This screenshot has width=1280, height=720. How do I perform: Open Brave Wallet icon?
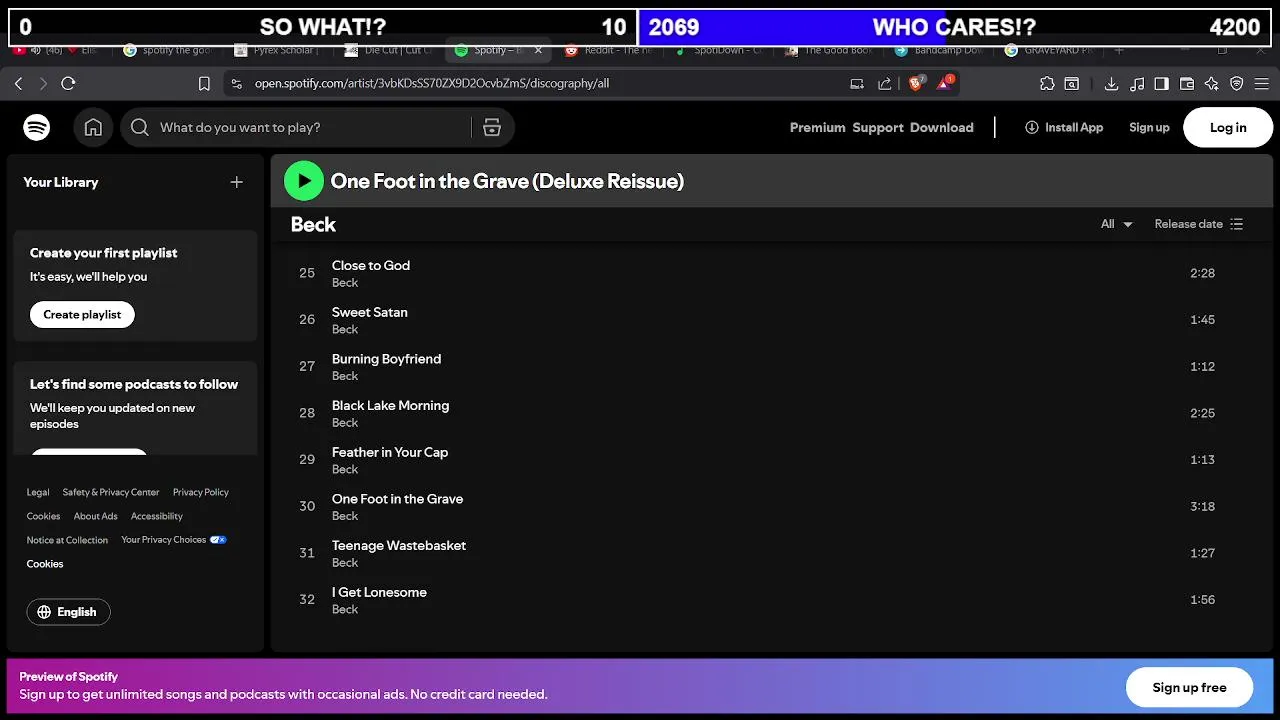pyautogui.click(x=1187, y=84)
